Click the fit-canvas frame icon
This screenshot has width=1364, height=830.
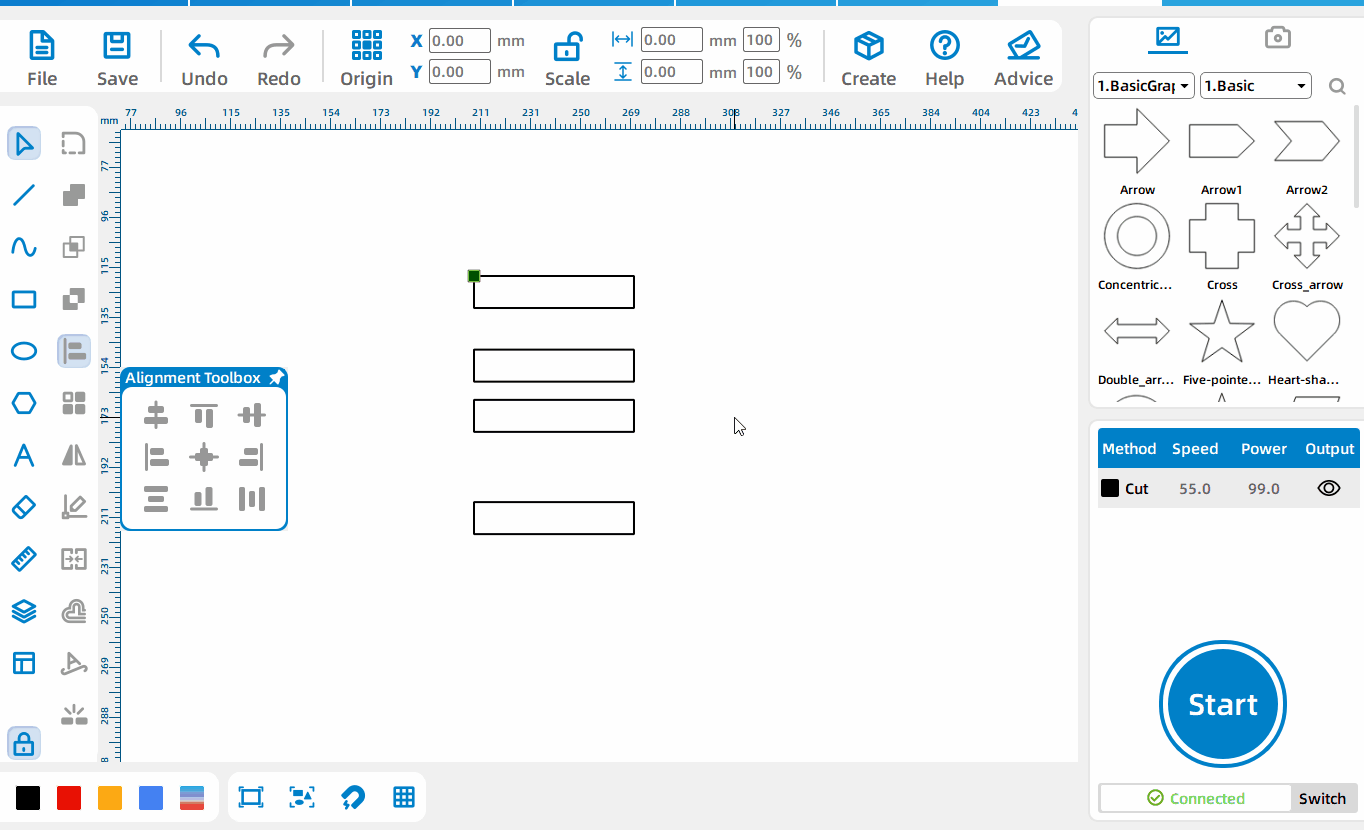250,797
